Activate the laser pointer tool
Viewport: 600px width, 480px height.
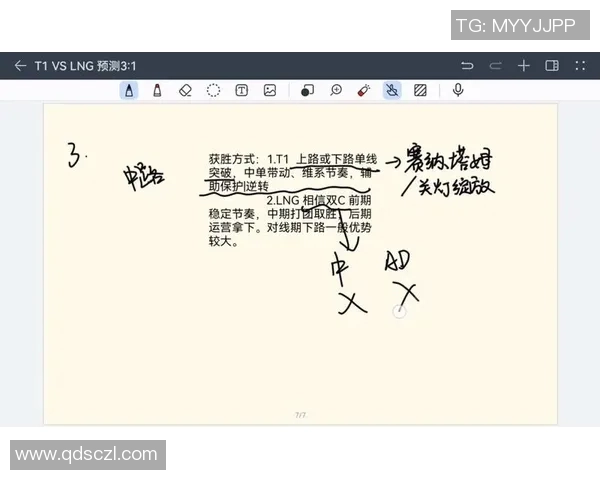tap(364, 91)
